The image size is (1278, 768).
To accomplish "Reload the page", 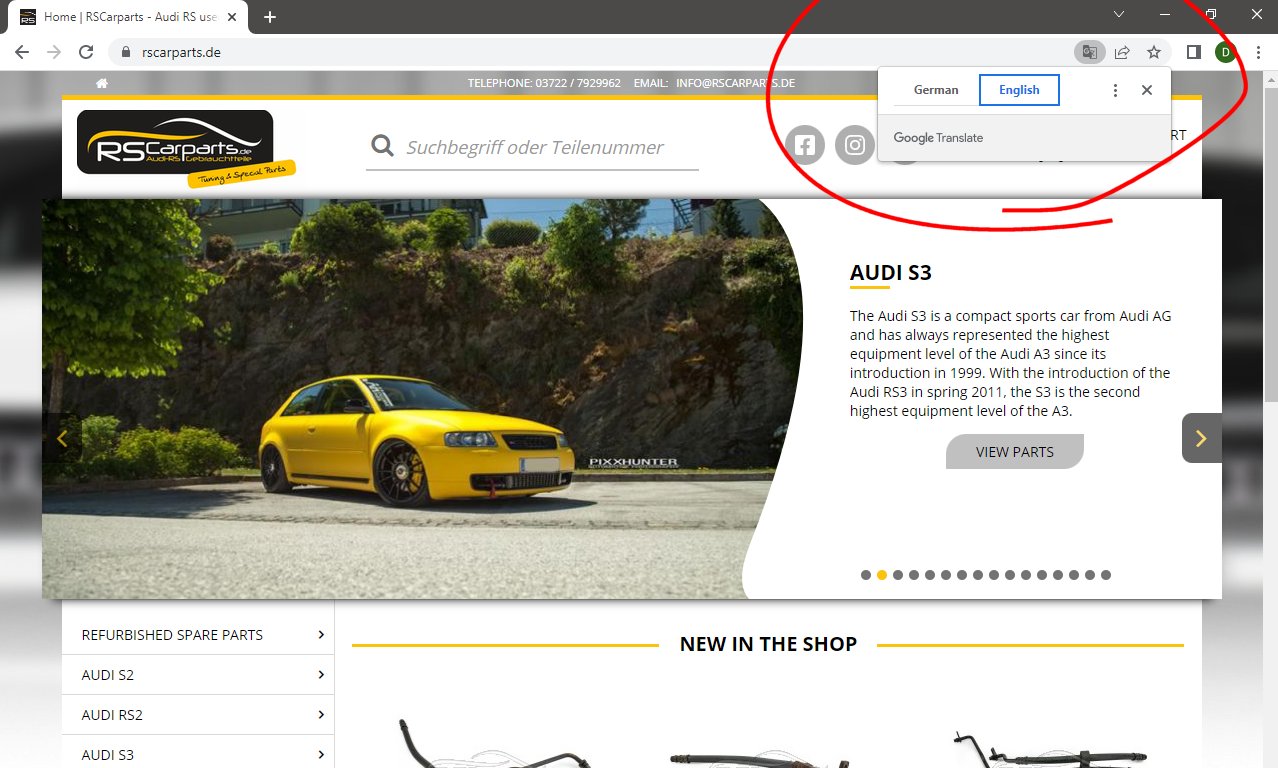I will (x=86, y=52).
